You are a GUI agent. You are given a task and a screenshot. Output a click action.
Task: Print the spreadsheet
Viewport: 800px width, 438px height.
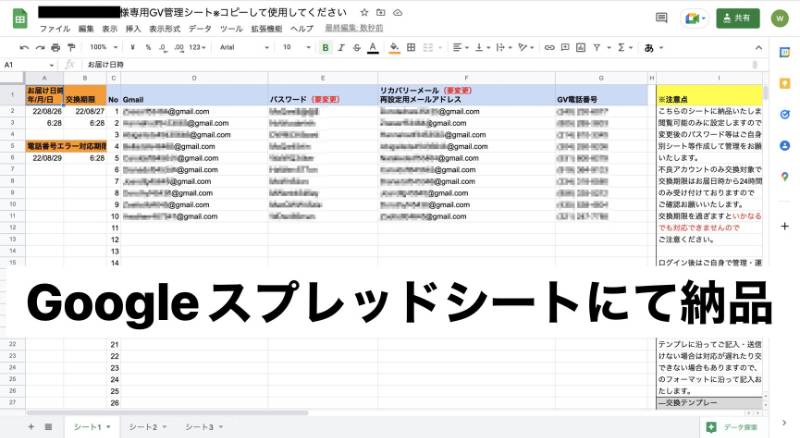56,47
